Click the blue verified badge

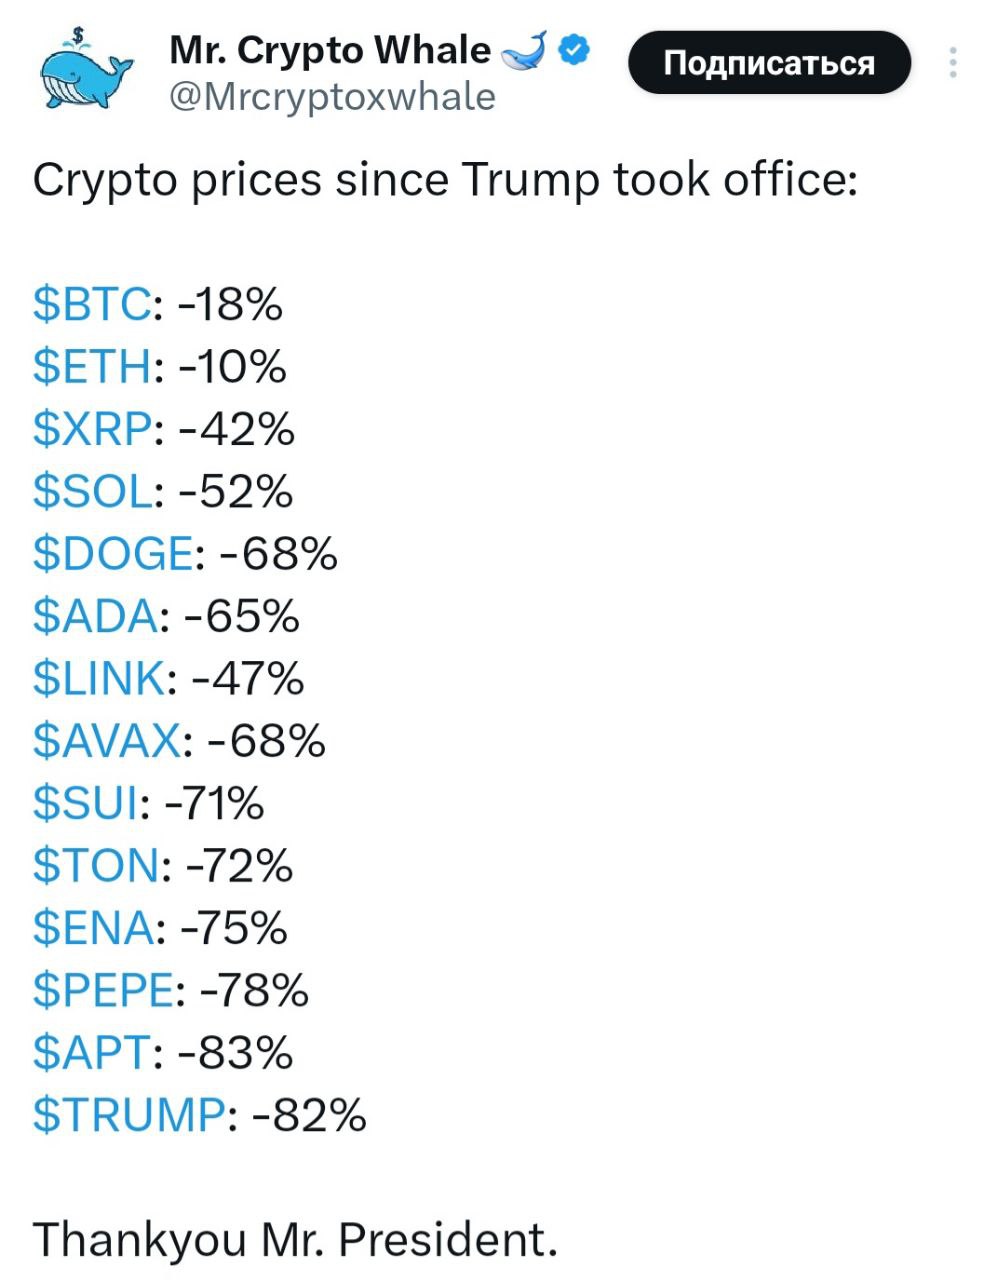[575, 49]
